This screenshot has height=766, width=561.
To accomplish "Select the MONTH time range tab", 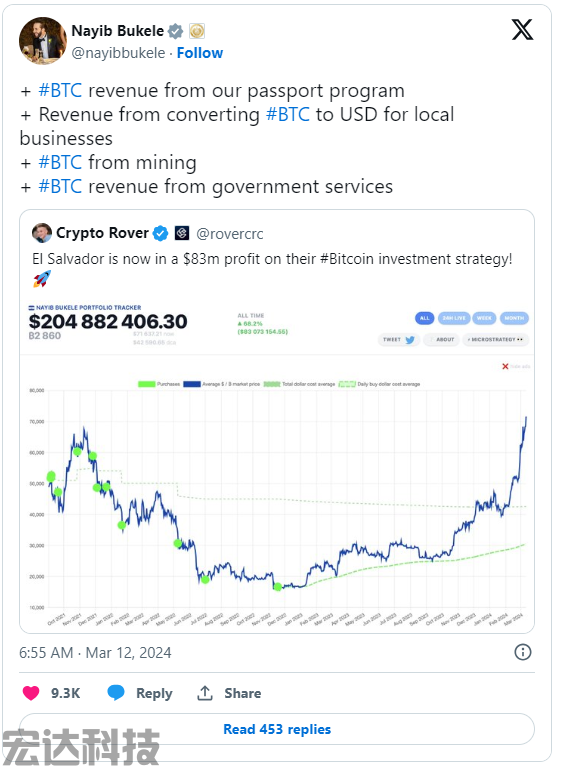I will point(514,318).
